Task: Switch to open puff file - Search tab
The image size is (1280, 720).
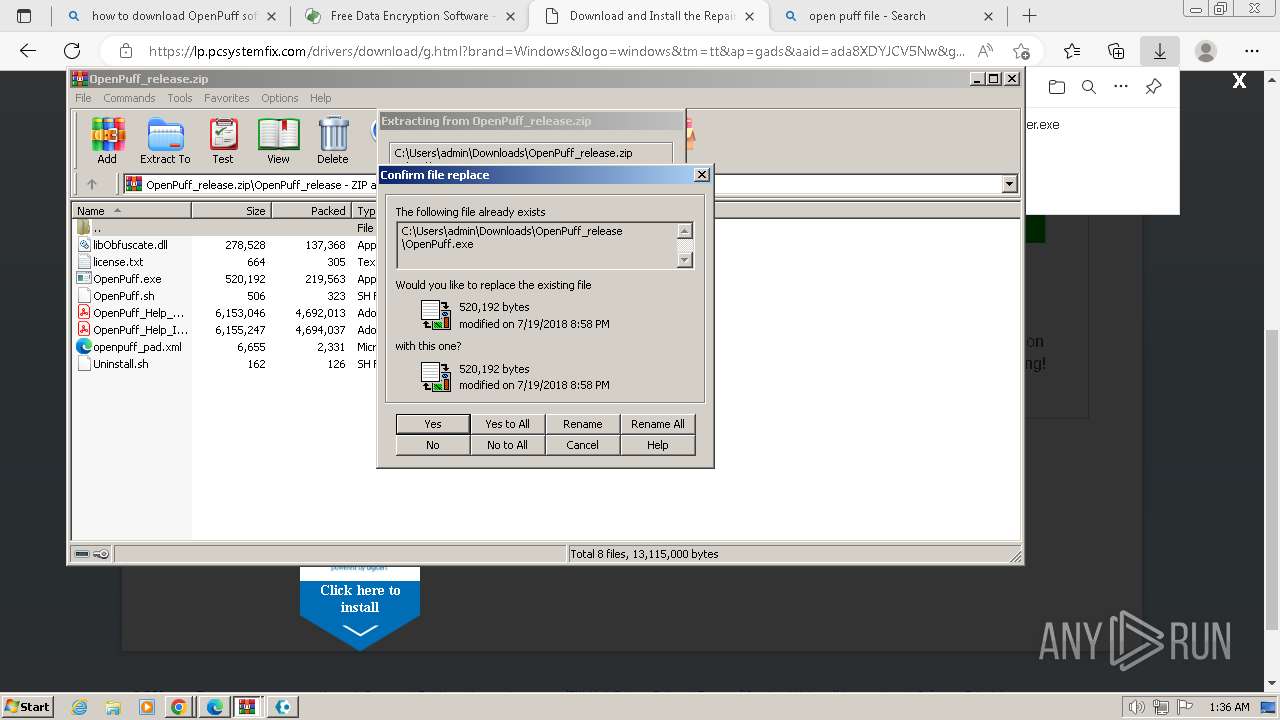Action: pyautogui.click(x=886, y=16)
